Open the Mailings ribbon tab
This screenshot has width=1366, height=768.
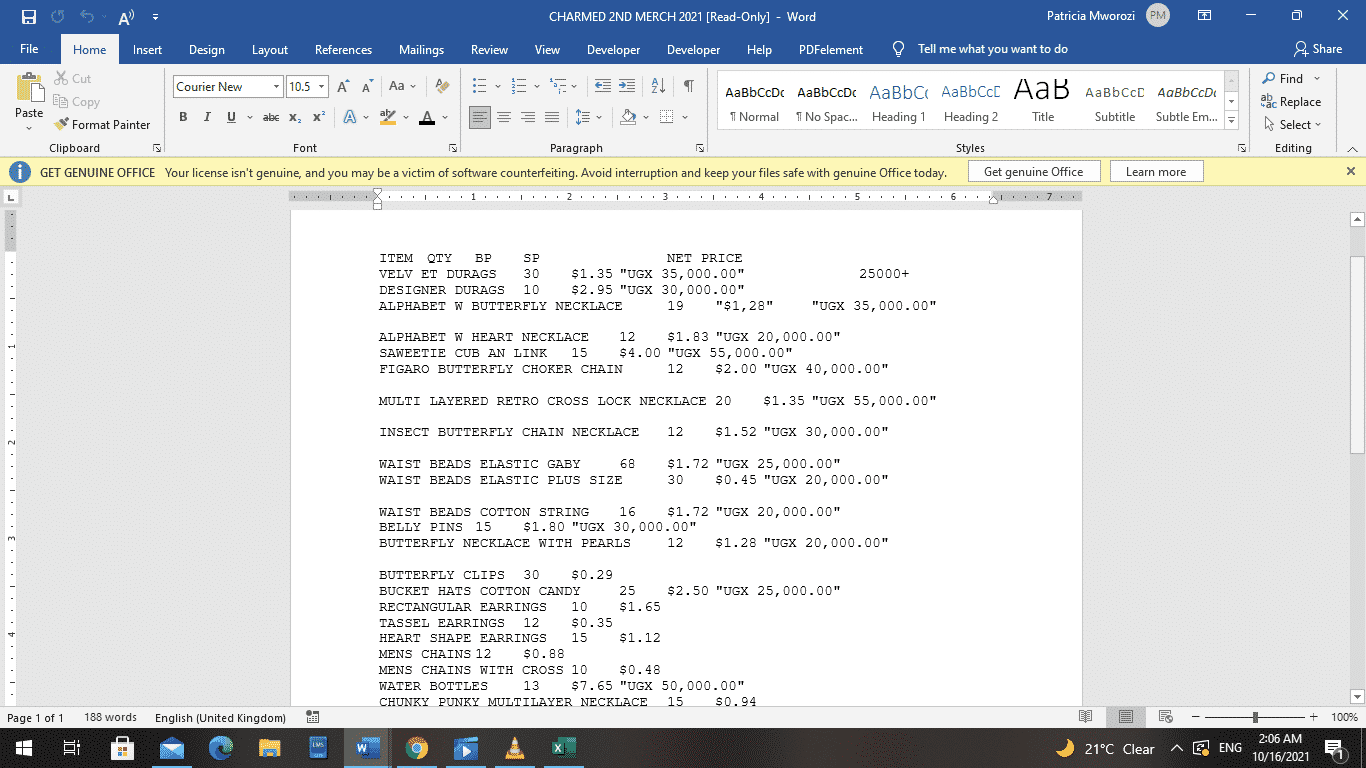[421, 48]
